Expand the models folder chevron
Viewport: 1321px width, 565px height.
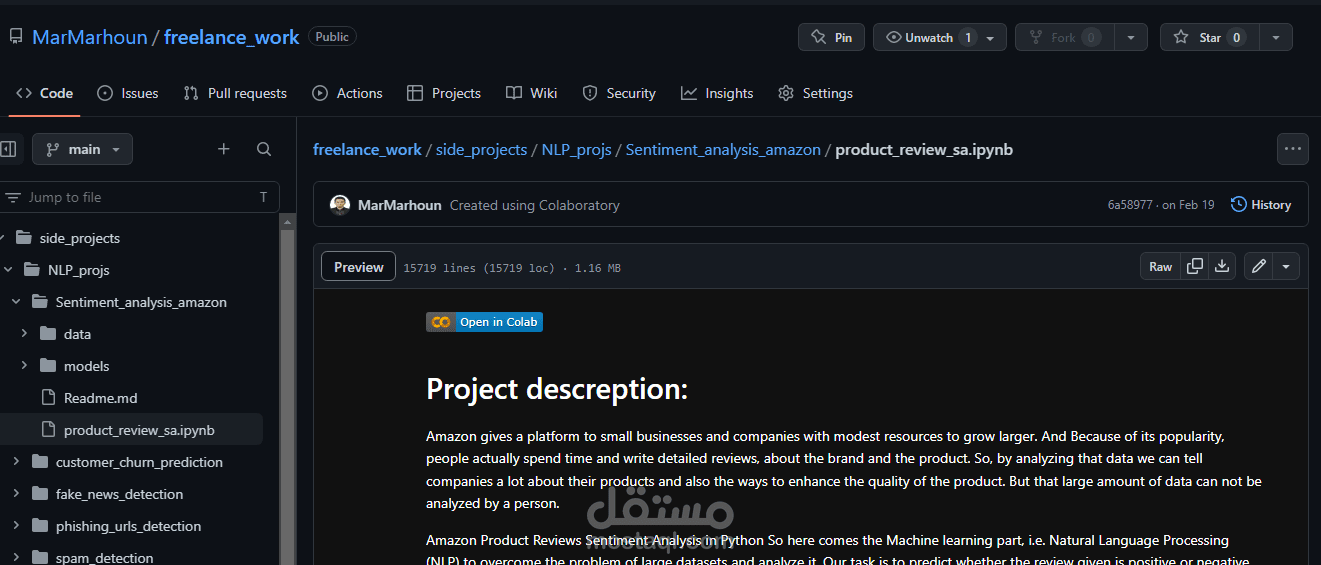click(24, 366)
